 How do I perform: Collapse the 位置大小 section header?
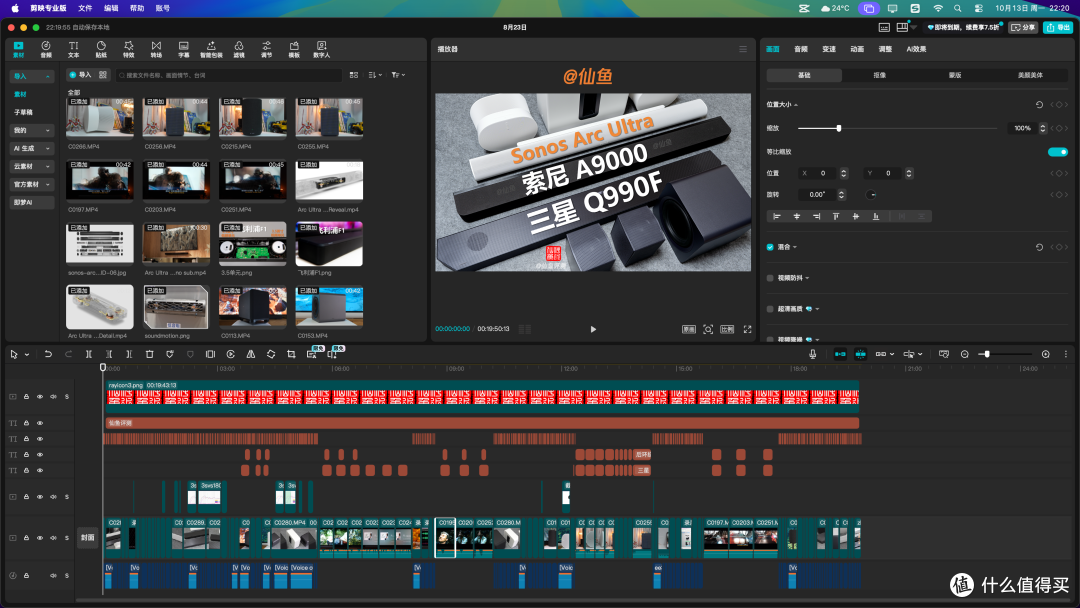[782, 105]
